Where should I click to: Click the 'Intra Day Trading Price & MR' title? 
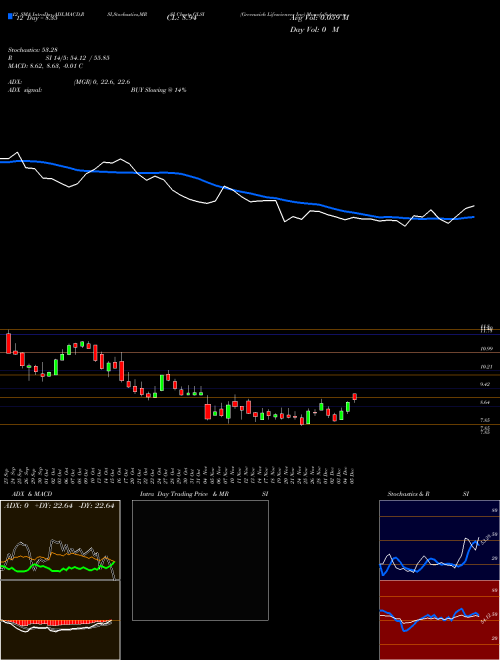pyautogui.click(x=184, y=494)
